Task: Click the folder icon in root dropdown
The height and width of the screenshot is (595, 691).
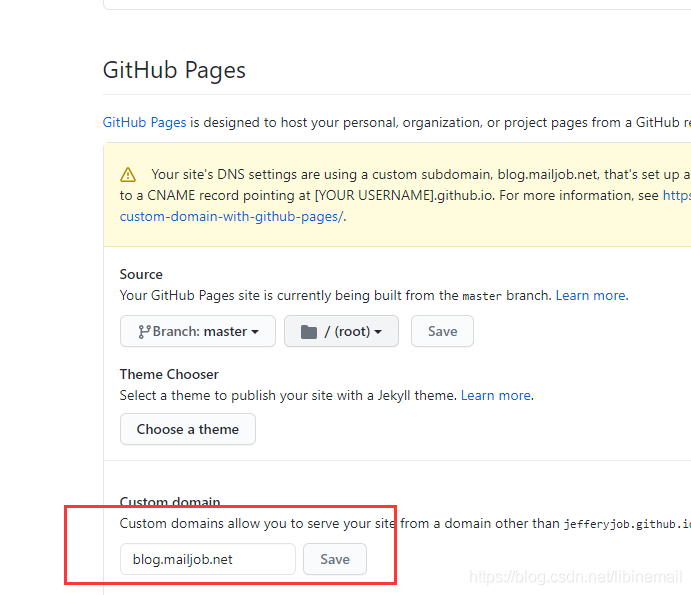Action: pos(308,331)
